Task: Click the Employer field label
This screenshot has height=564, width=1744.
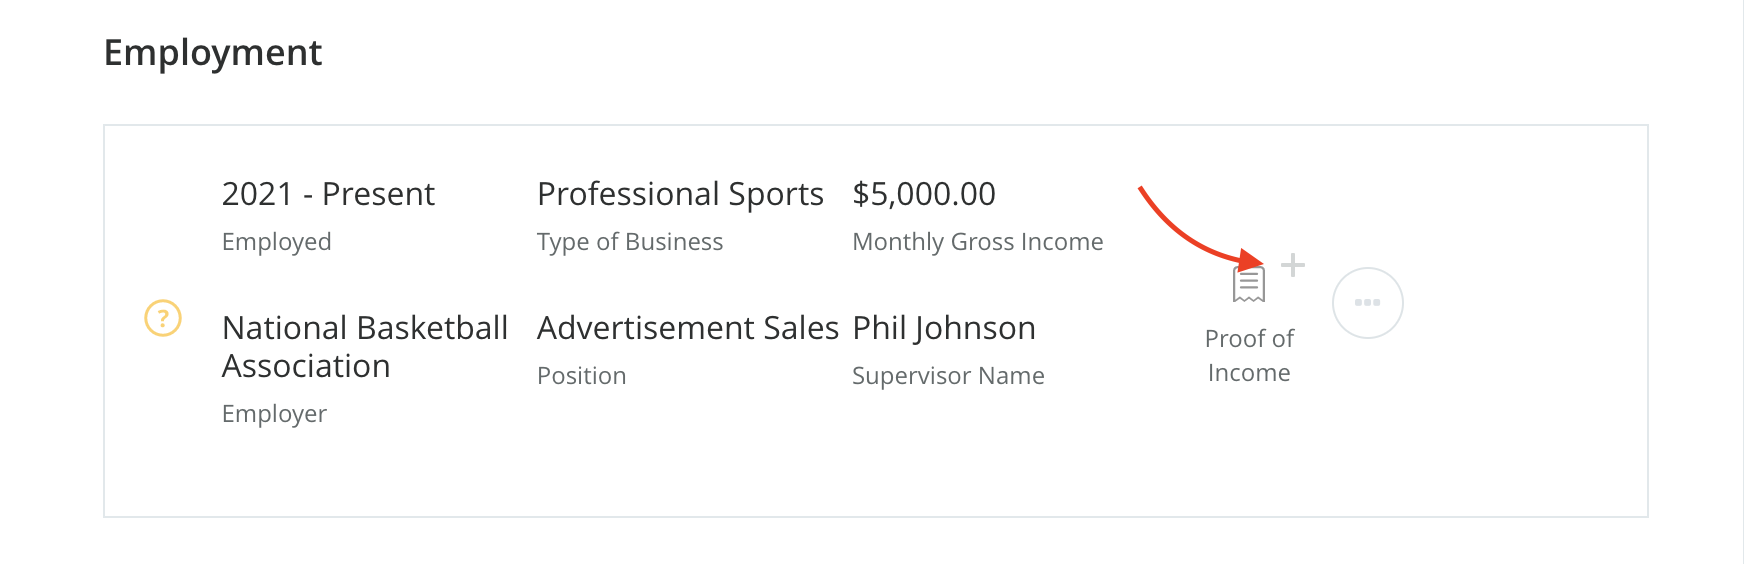Action: pos(274,414)
